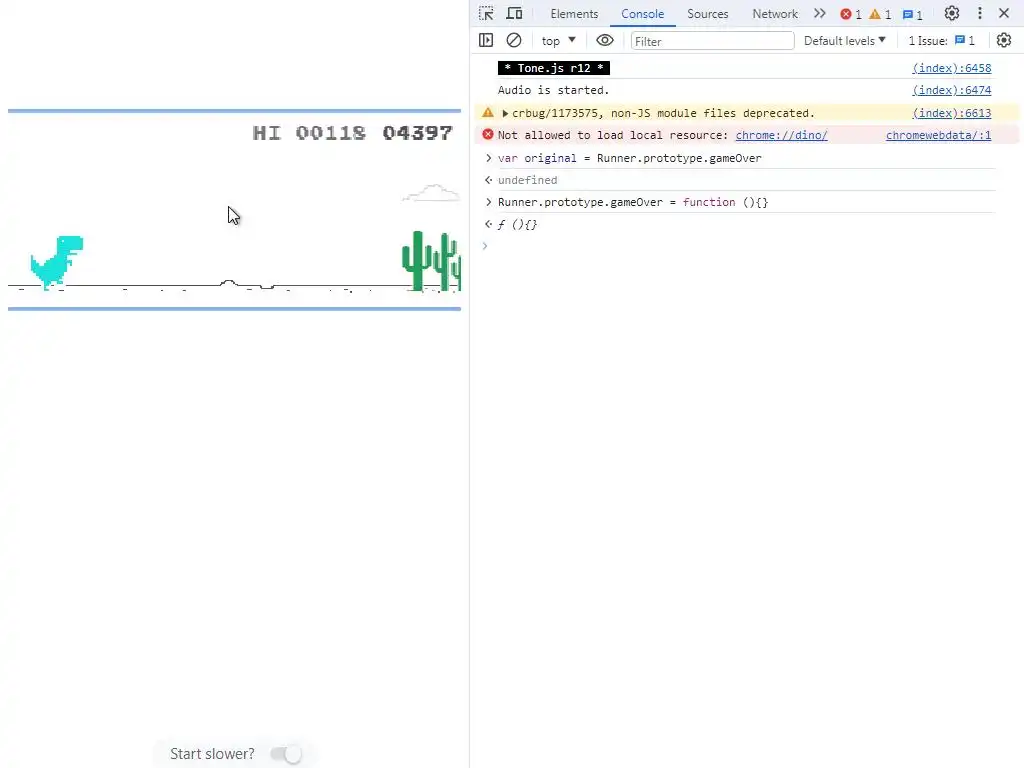Click the red error count badge

pyautogui.click(x=851, y=14)
